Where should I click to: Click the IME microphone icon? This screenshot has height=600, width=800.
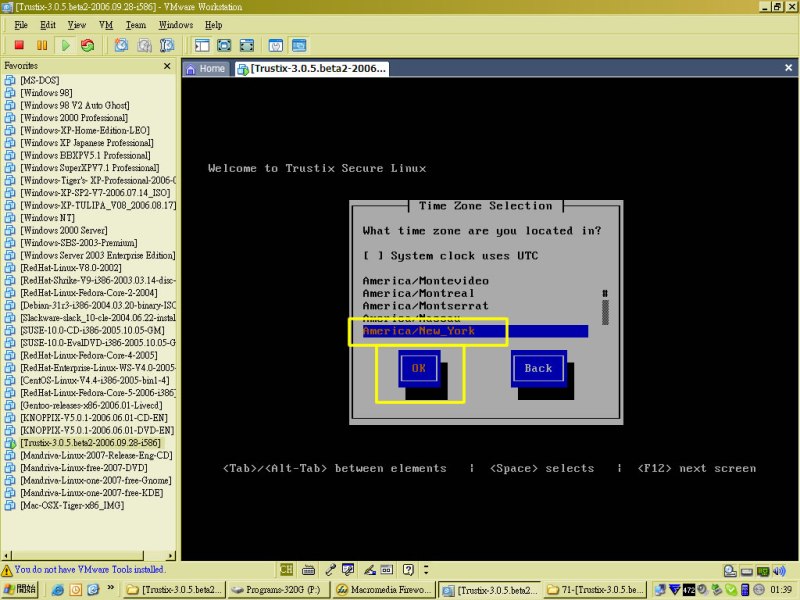pyautogui.click(x=331, y=569)
